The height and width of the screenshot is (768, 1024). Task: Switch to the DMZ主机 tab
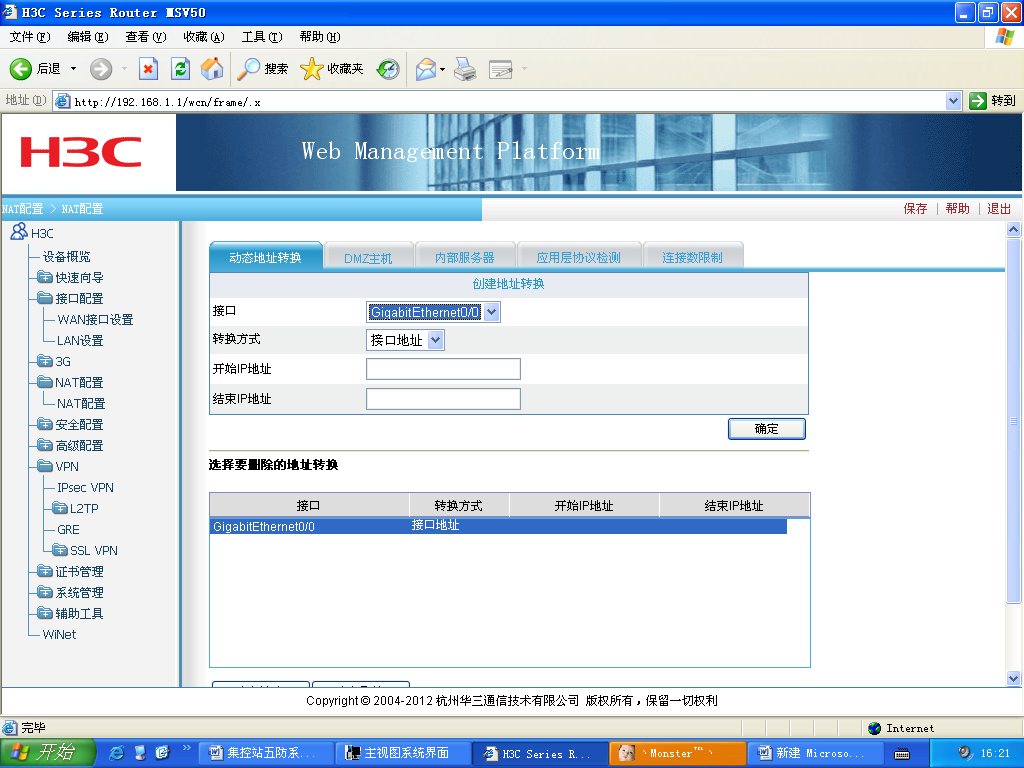pos(368,258)
